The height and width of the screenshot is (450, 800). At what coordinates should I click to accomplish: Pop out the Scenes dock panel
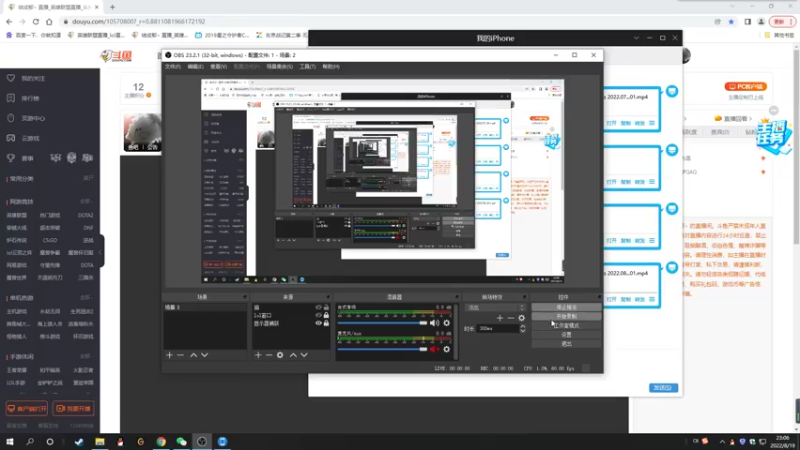pos(245,297)
